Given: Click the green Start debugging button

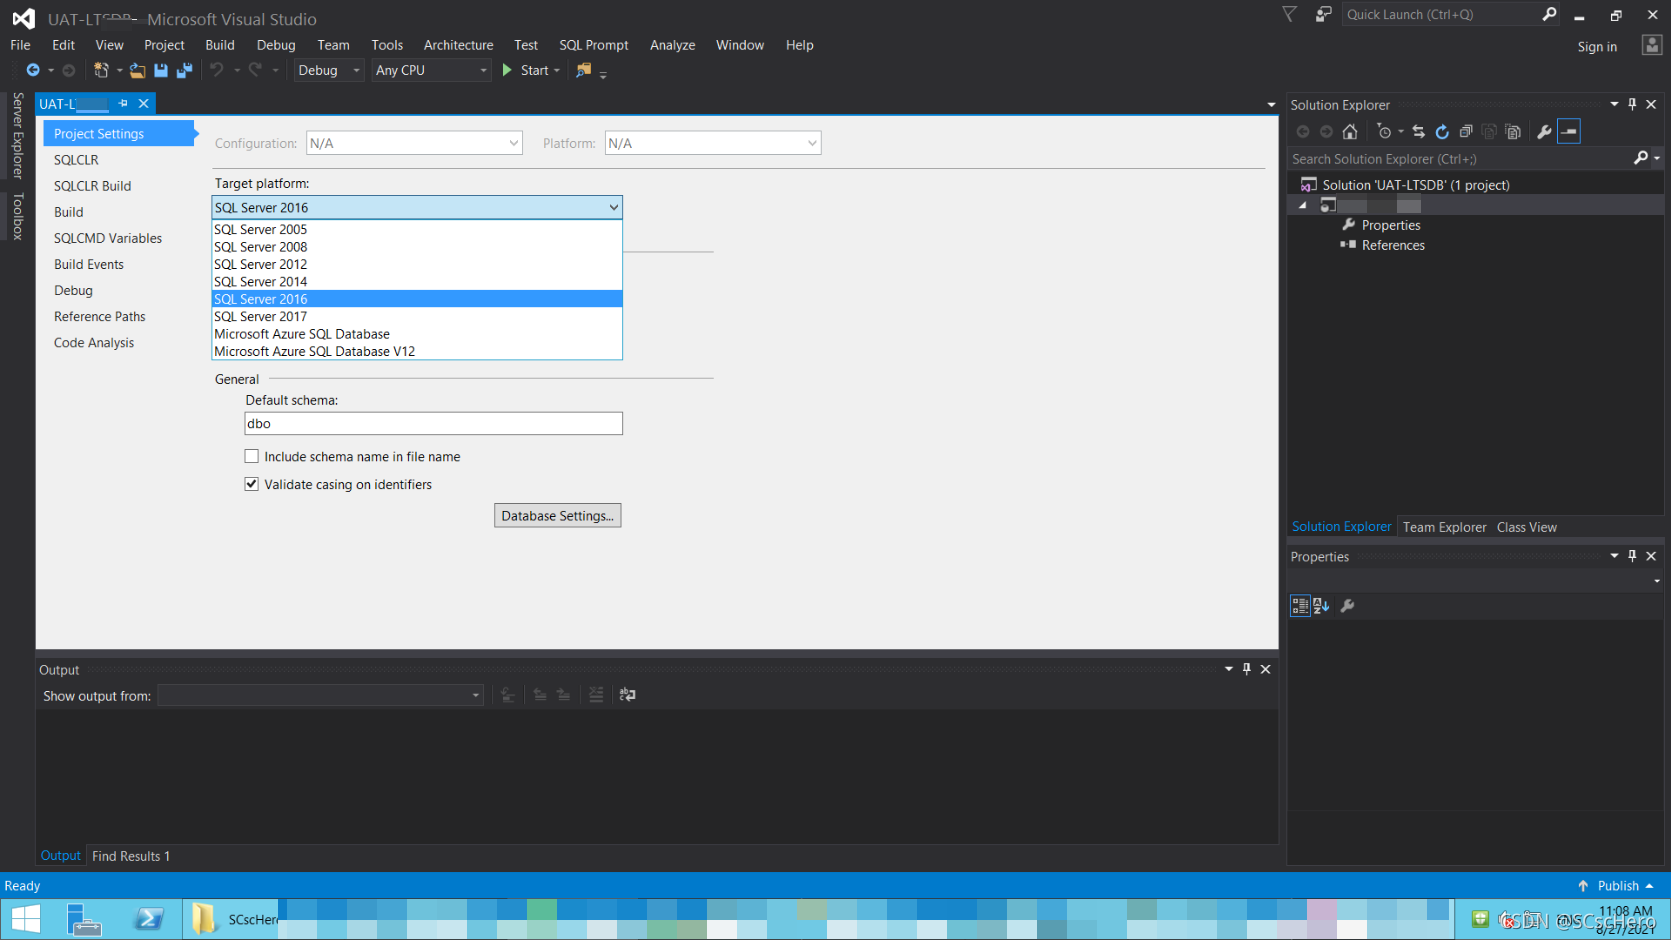Looking at the screenshot, I should [507, 70].
